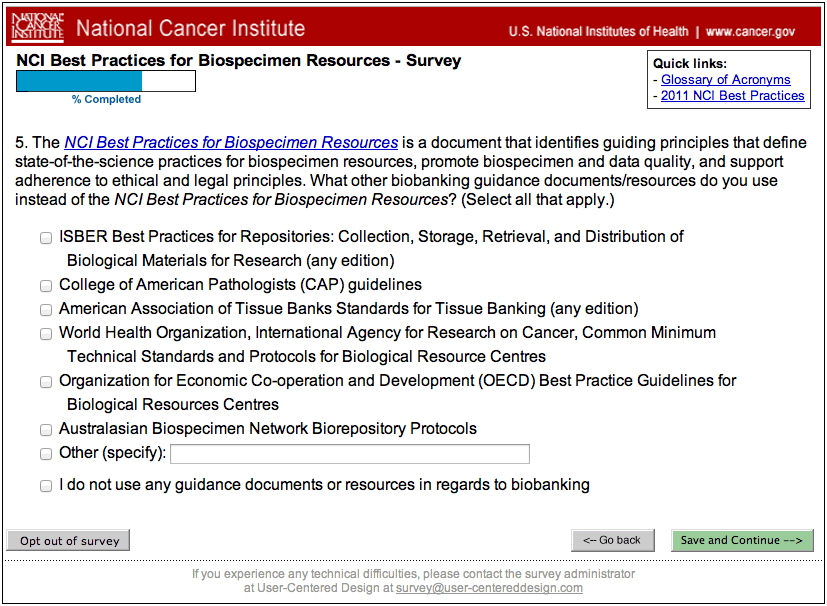This screenshot has height=606, width=827.
Task: Open the 2011 NCI Best Practices link
Action: click(732, 96)
